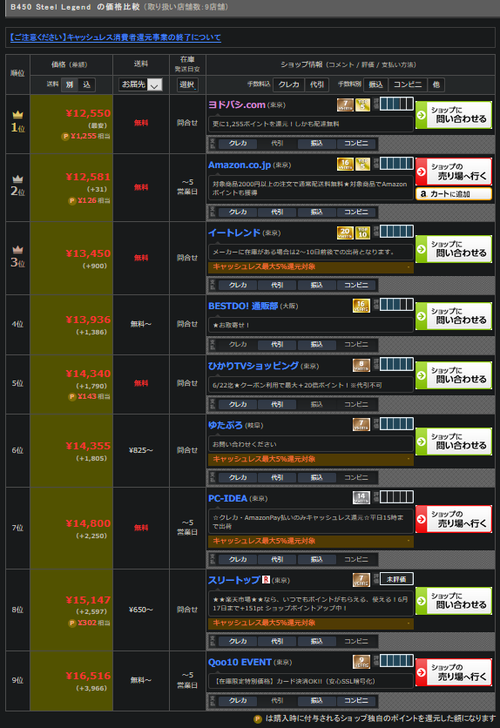Viewport: 500px width, 728px height.
Task: Open the イートレンド shop link
Action: (234, 233)
